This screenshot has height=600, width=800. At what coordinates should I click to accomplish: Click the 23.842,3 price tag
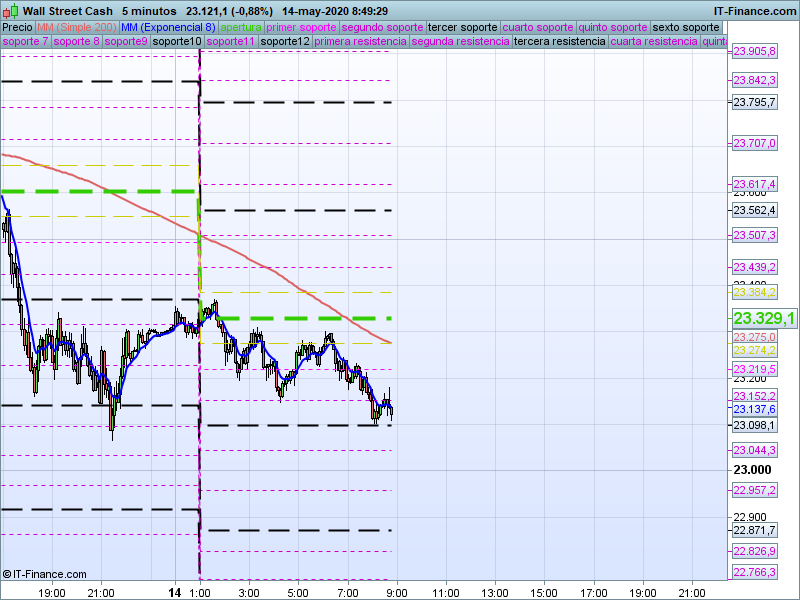755,80
